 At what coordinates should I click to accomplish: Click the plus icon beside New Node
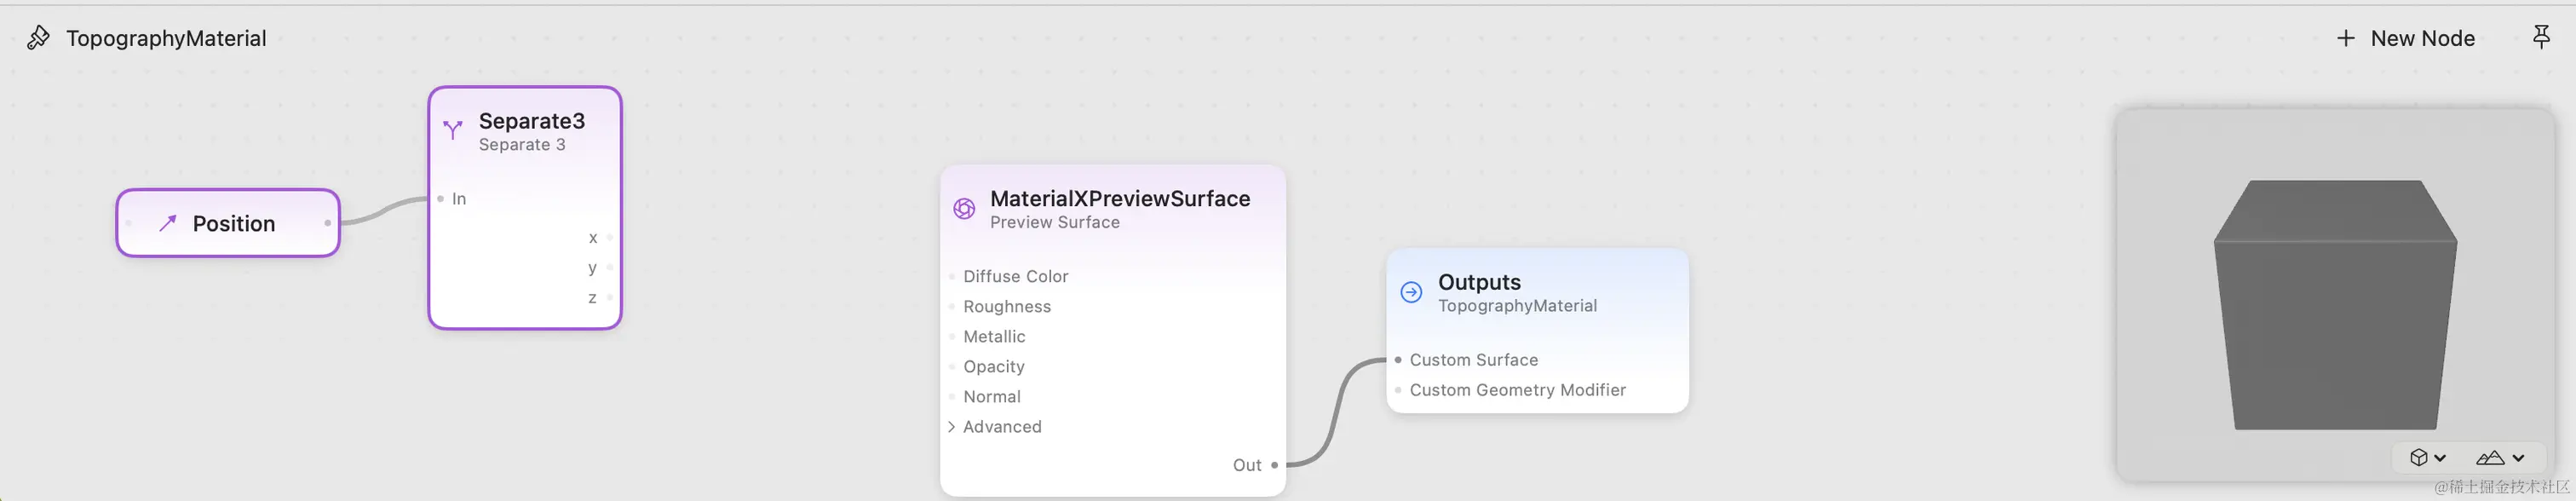2345,38
